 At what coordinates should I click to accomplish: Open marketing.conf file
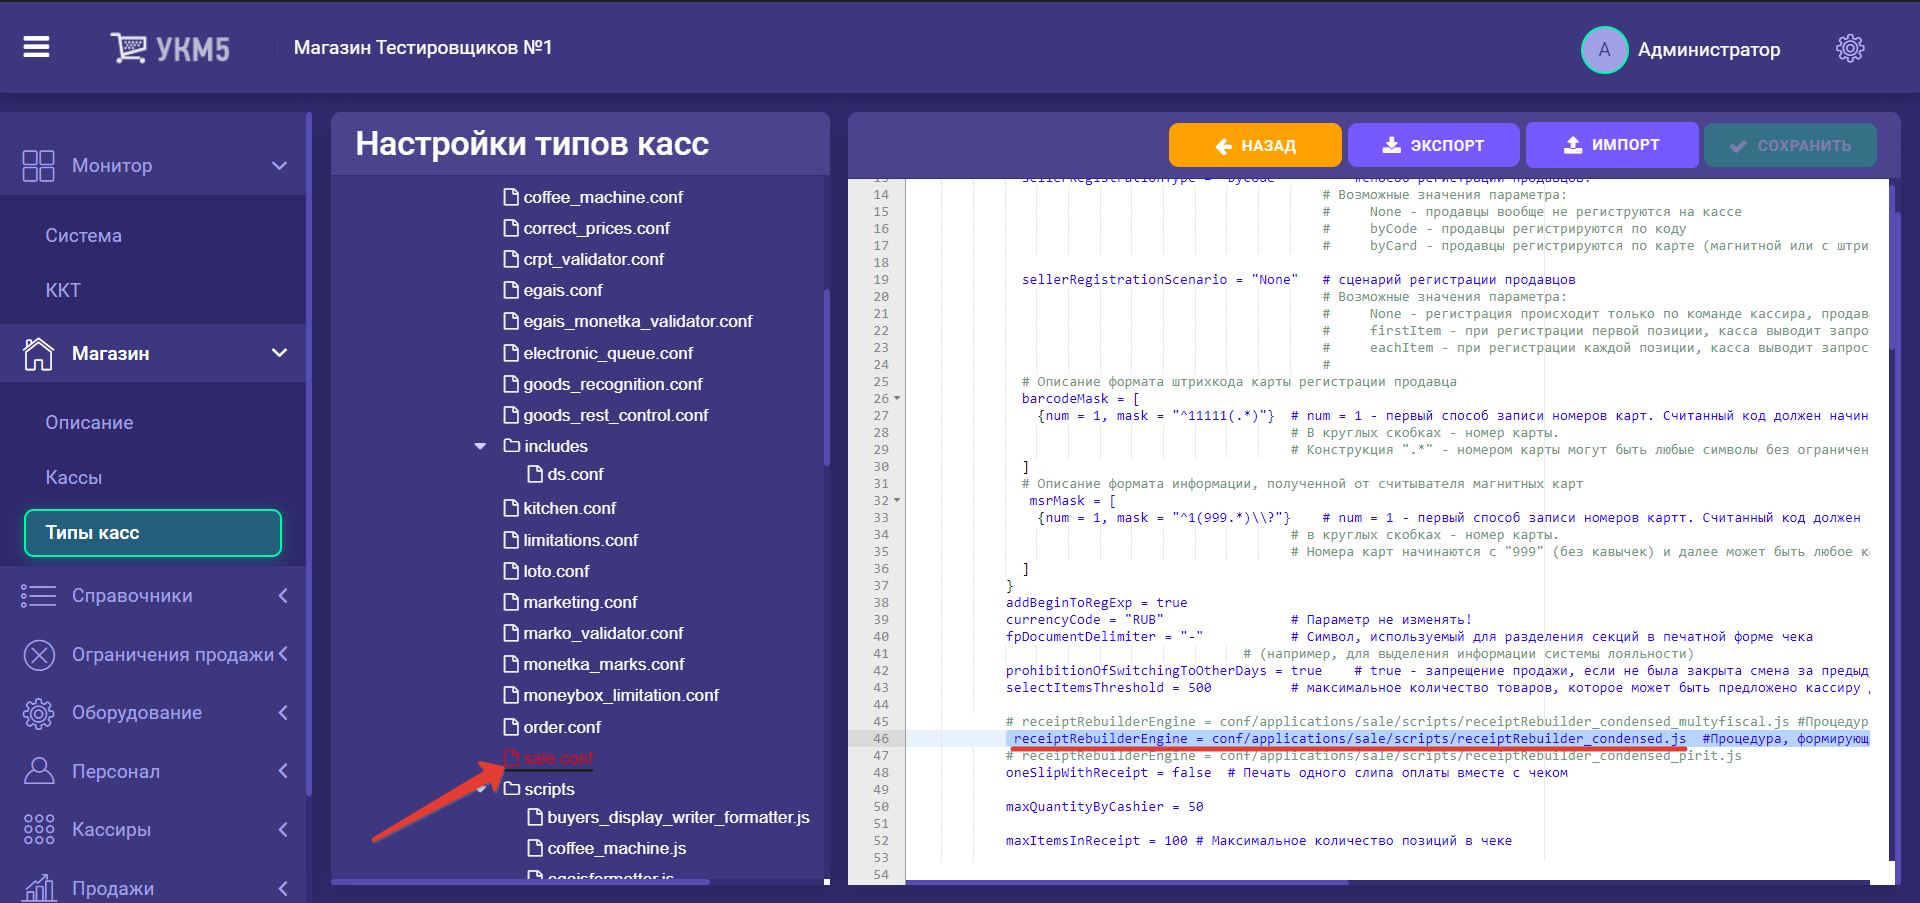pos(580,602)
